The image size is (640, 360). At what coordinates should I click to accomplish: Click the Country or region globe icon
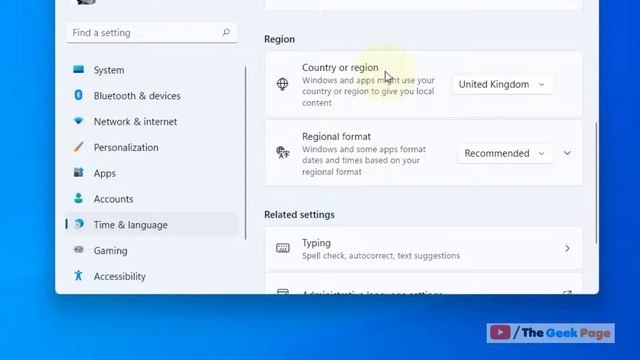[x=282, y=84]
